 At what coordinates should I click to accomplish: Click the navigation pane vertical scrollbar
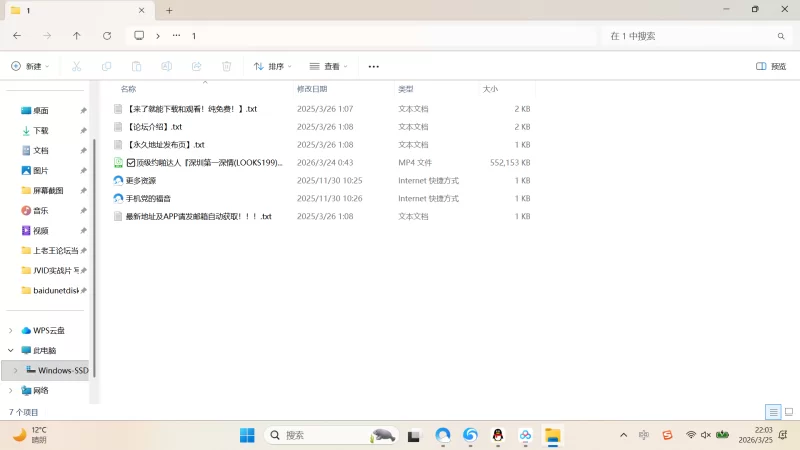point(93,250)
